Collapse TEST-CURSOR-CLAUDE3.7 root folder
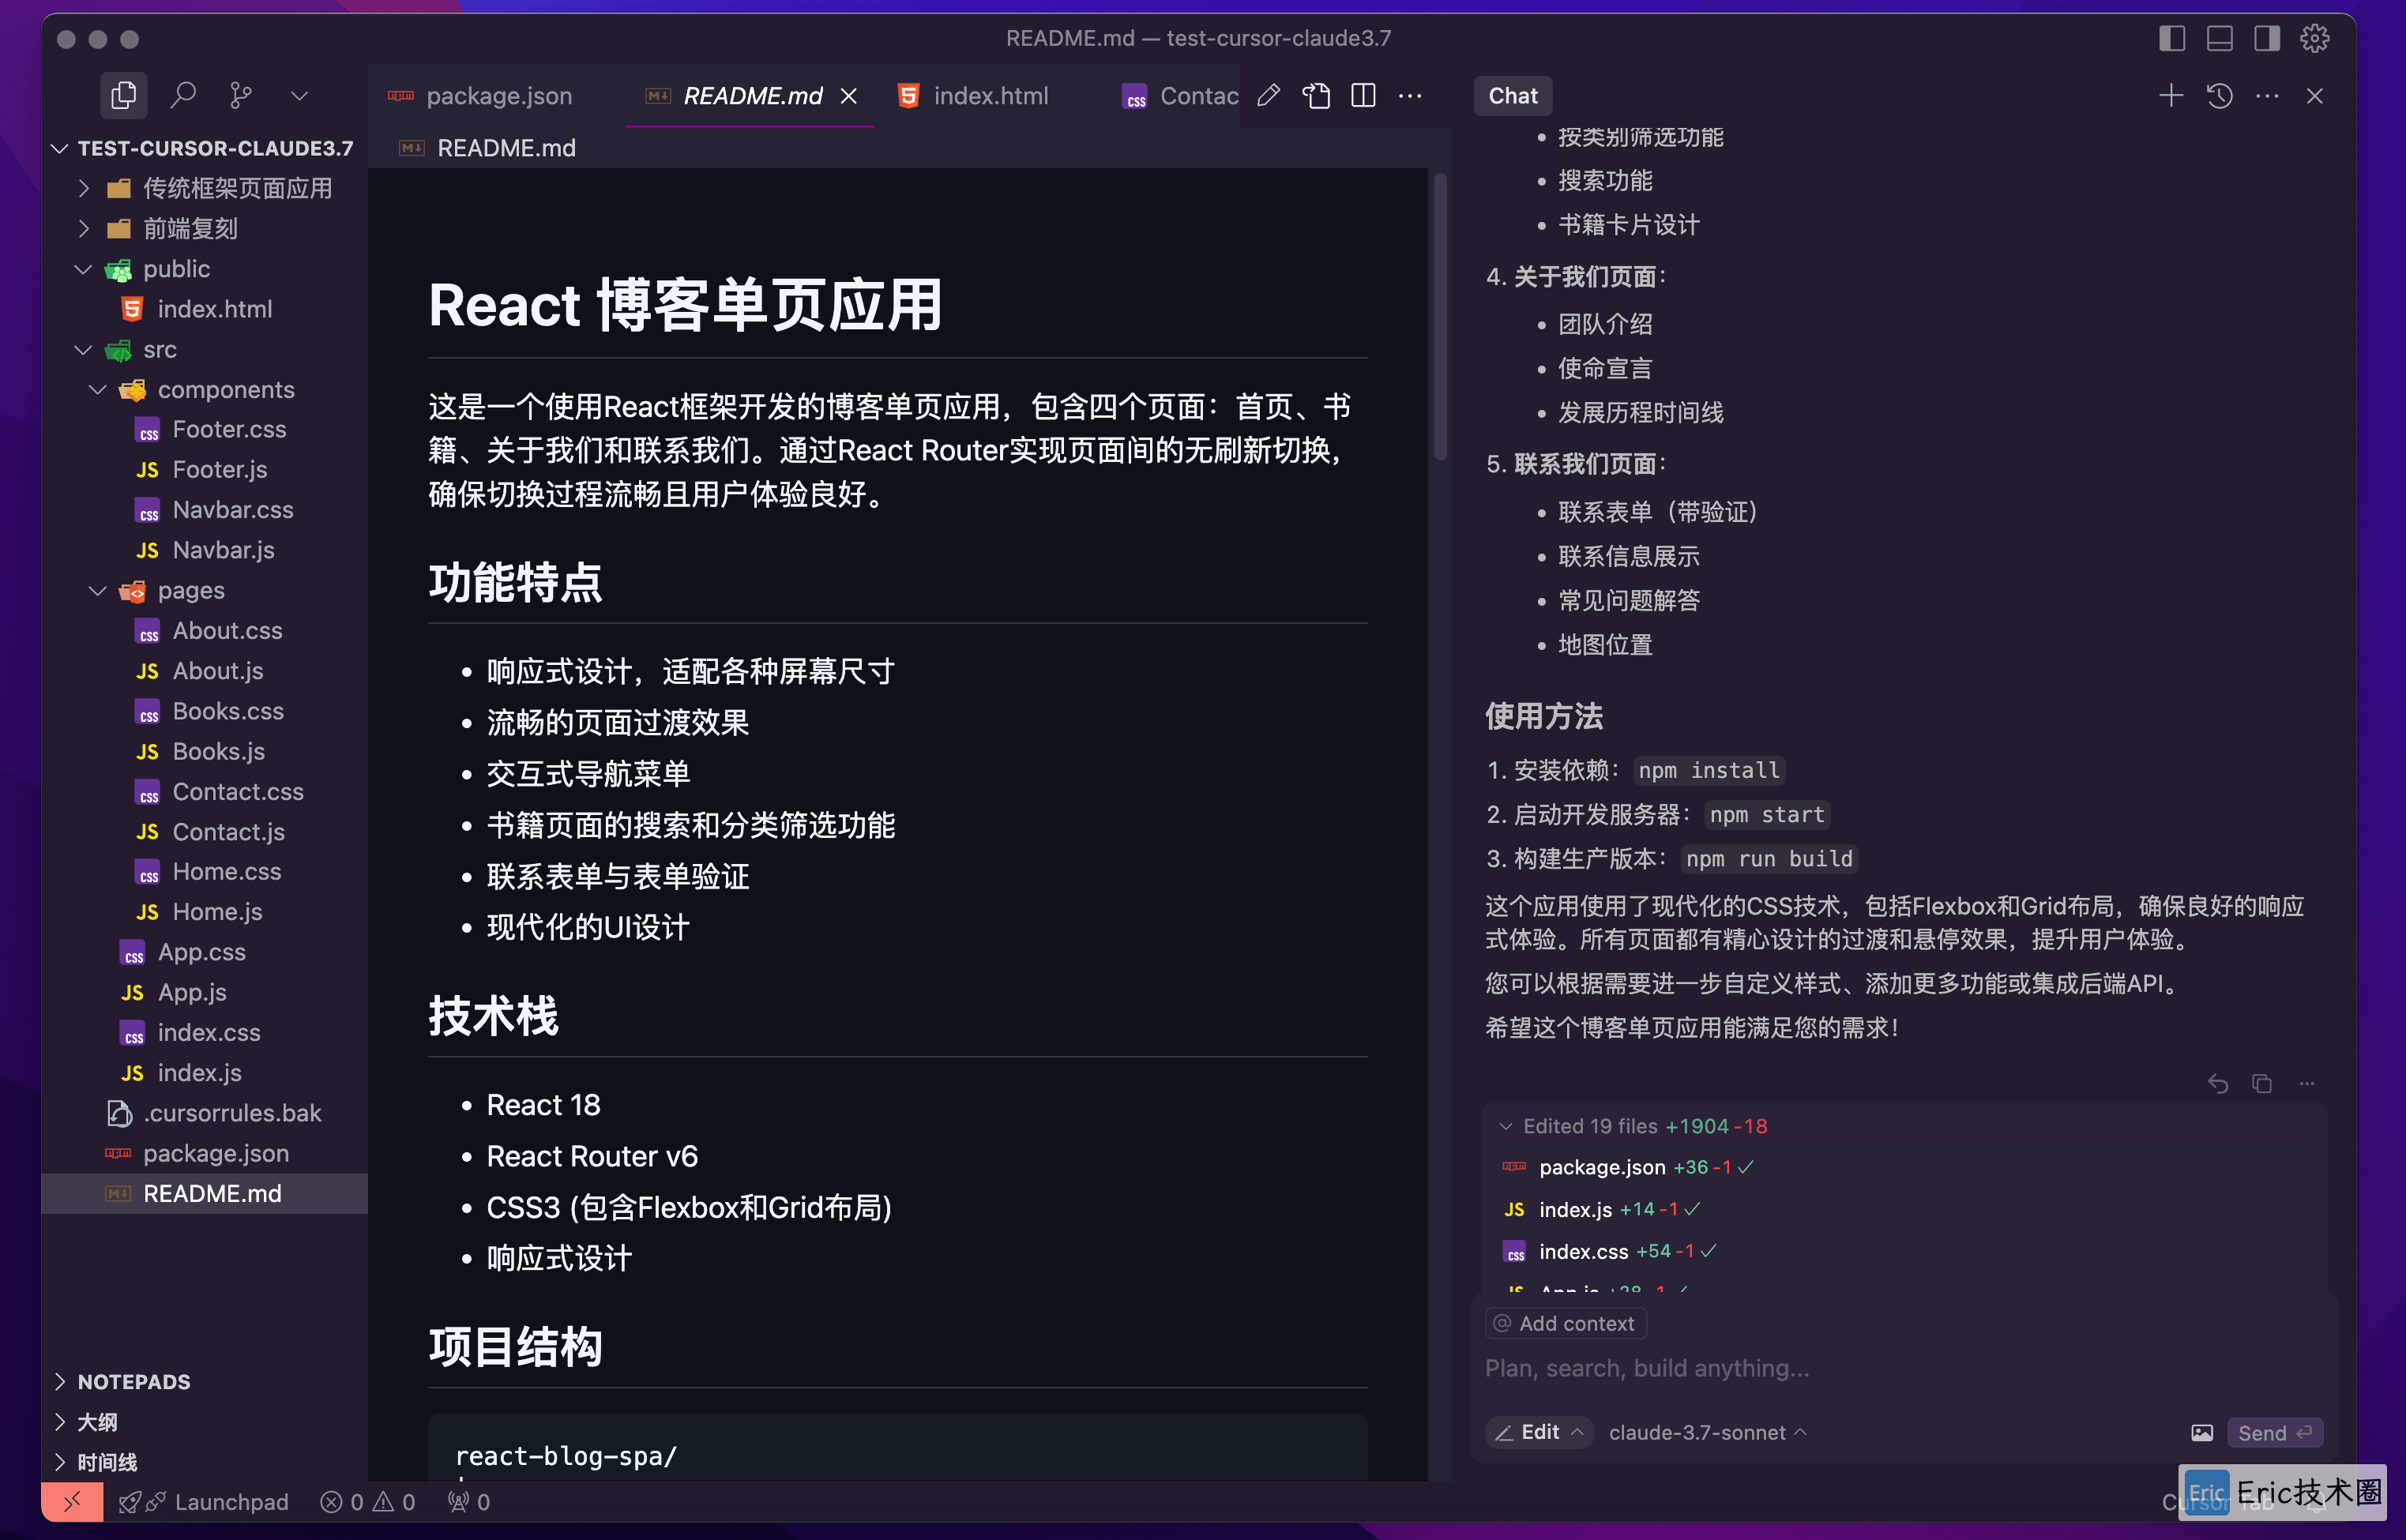The height and width of the screenshot is (1540, 2406). point(204,148)
